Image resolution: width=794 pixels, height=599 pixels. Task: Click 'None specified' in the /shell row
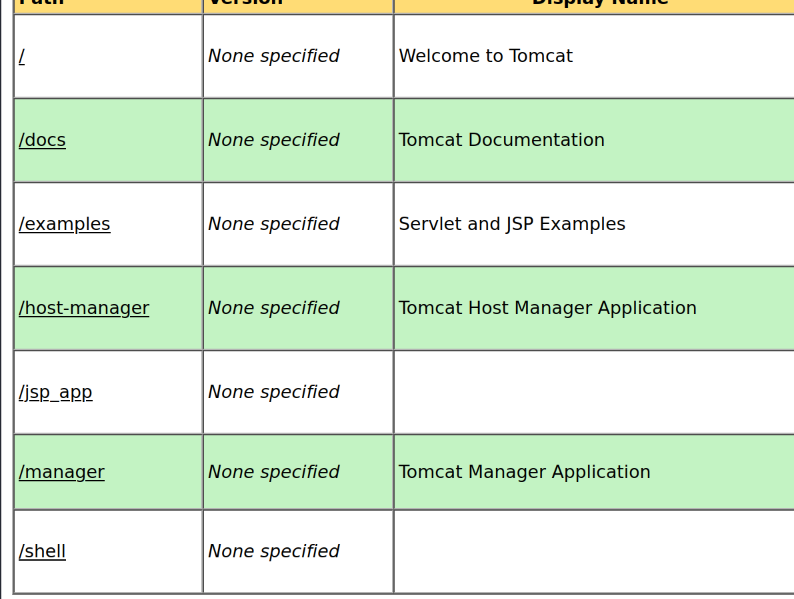273,552
